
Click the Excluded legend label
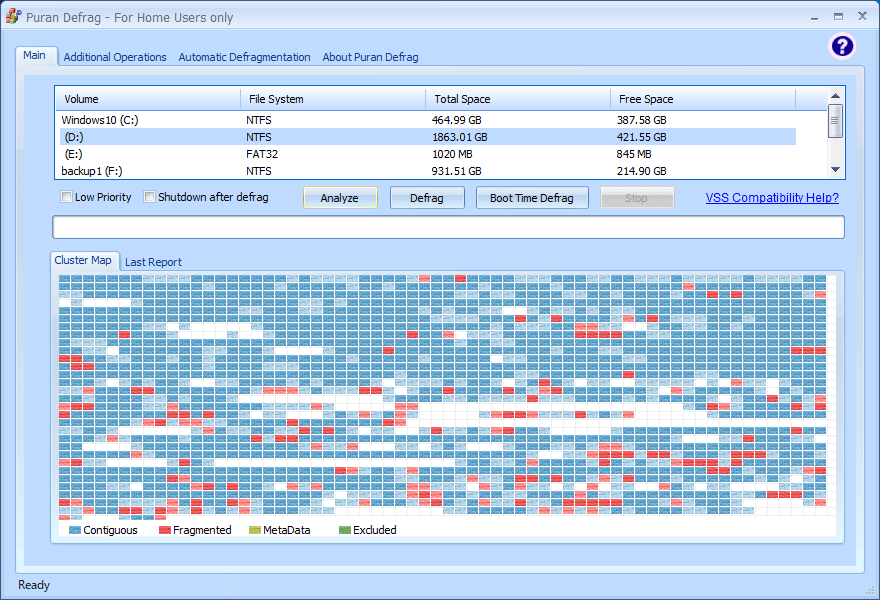375,530
